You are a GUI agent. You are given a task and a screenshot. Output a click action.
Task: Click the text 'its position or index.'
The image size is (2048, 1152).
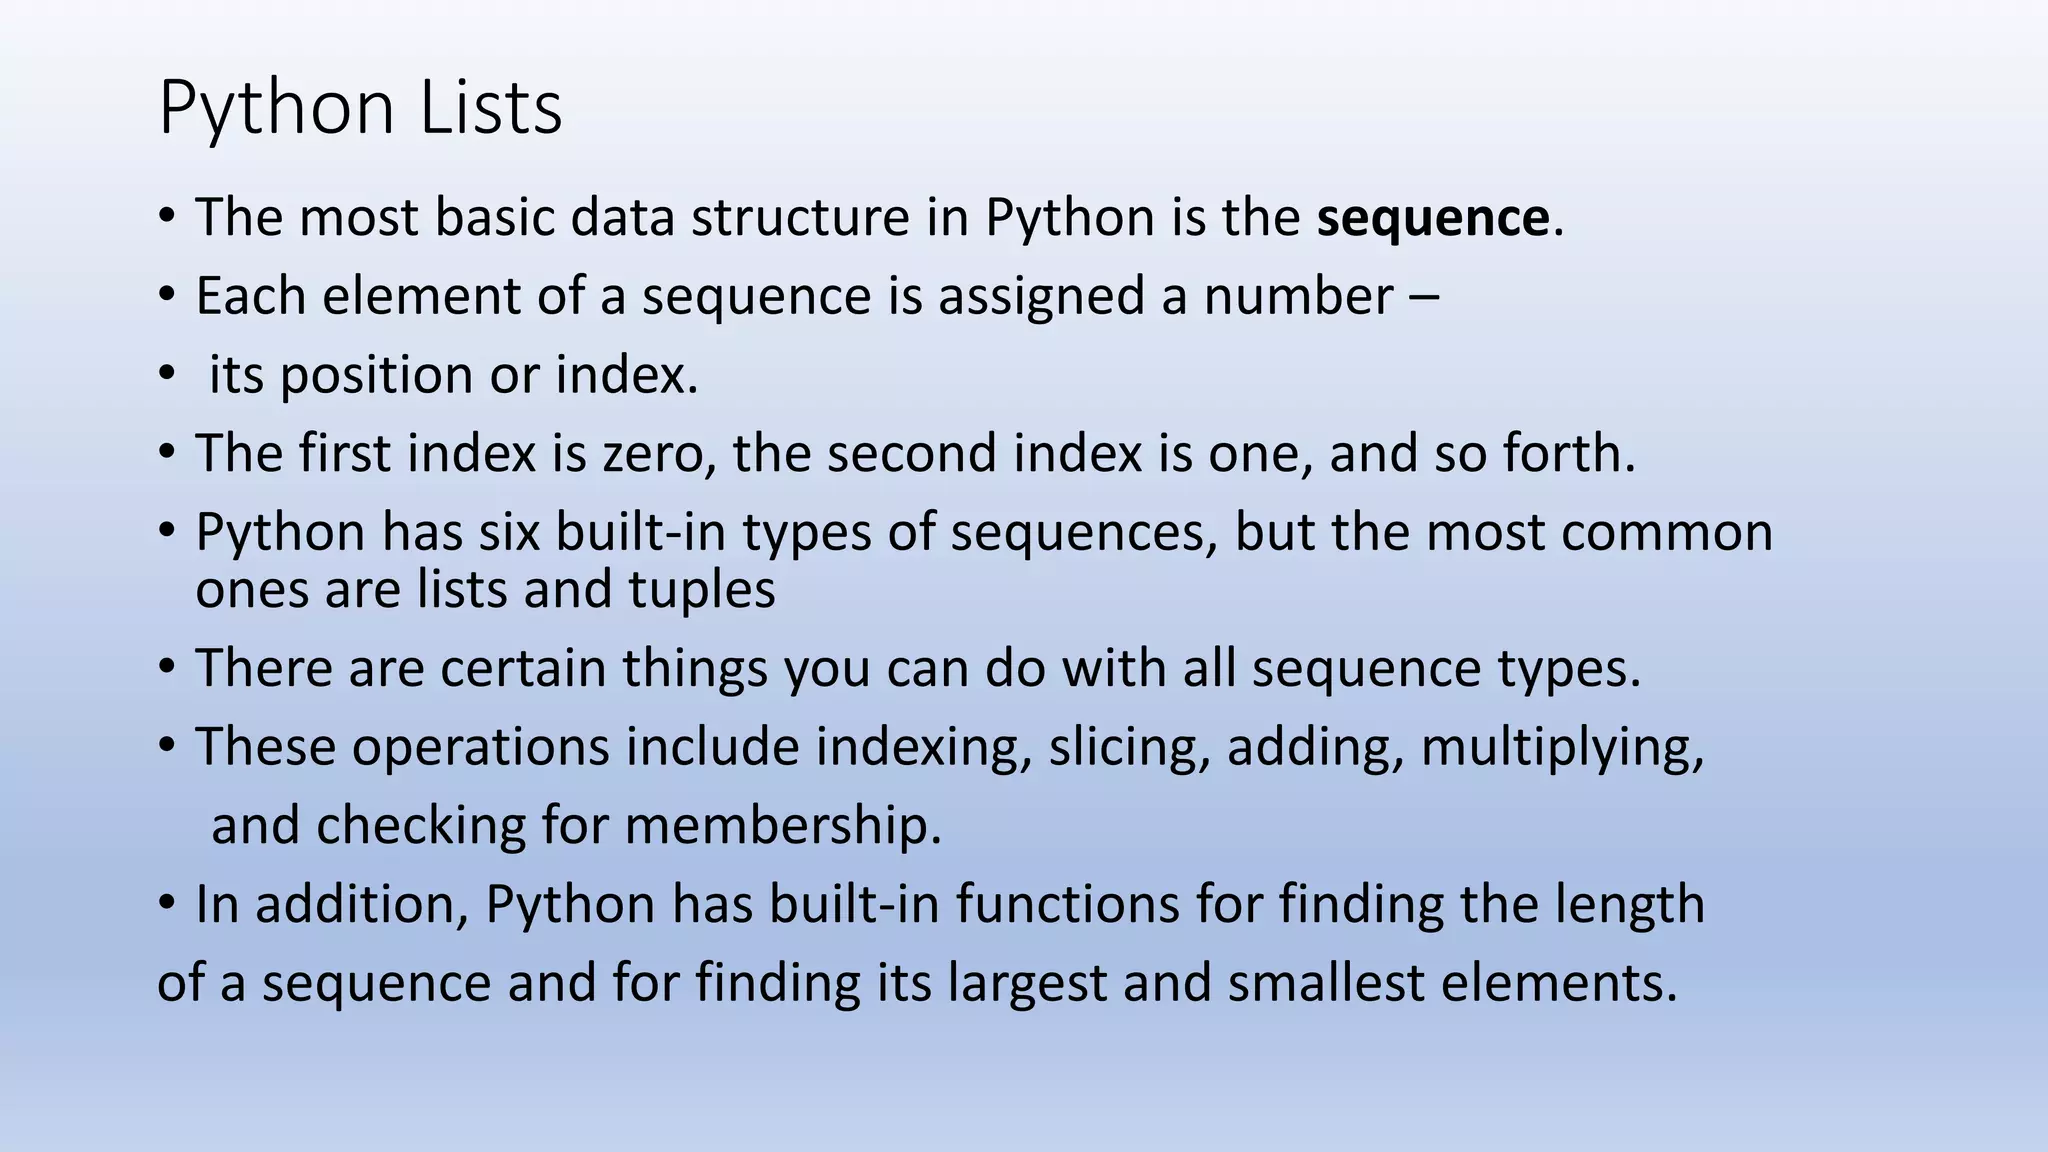coord(453,375)
